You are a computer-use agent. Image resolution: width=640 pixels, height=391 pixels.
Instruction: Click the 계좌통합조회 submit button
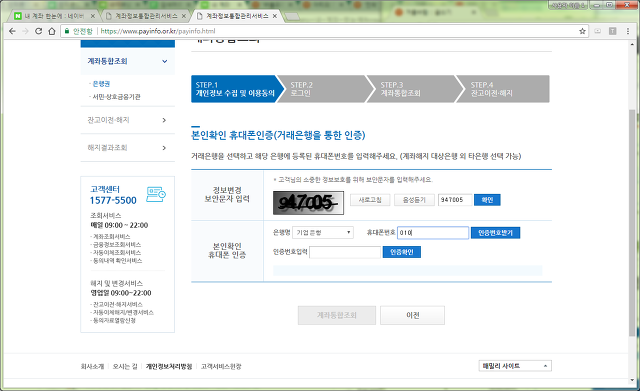[x=337, y=315]
